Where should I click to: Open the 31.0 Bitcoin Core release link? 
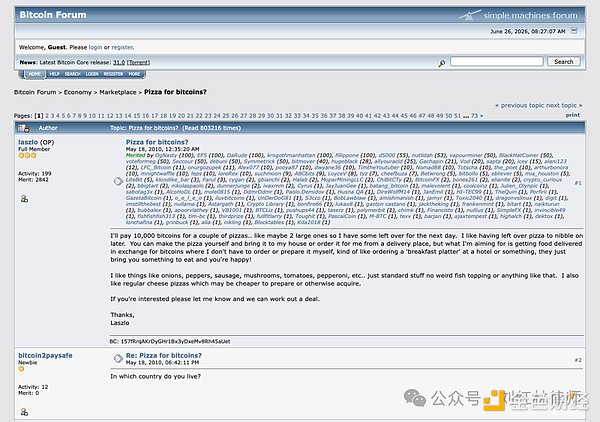(x=119, y=62)
